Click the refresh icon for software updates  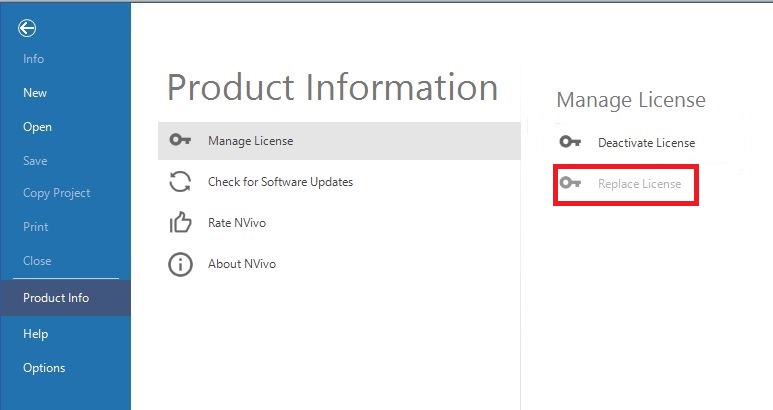(180, 181)
